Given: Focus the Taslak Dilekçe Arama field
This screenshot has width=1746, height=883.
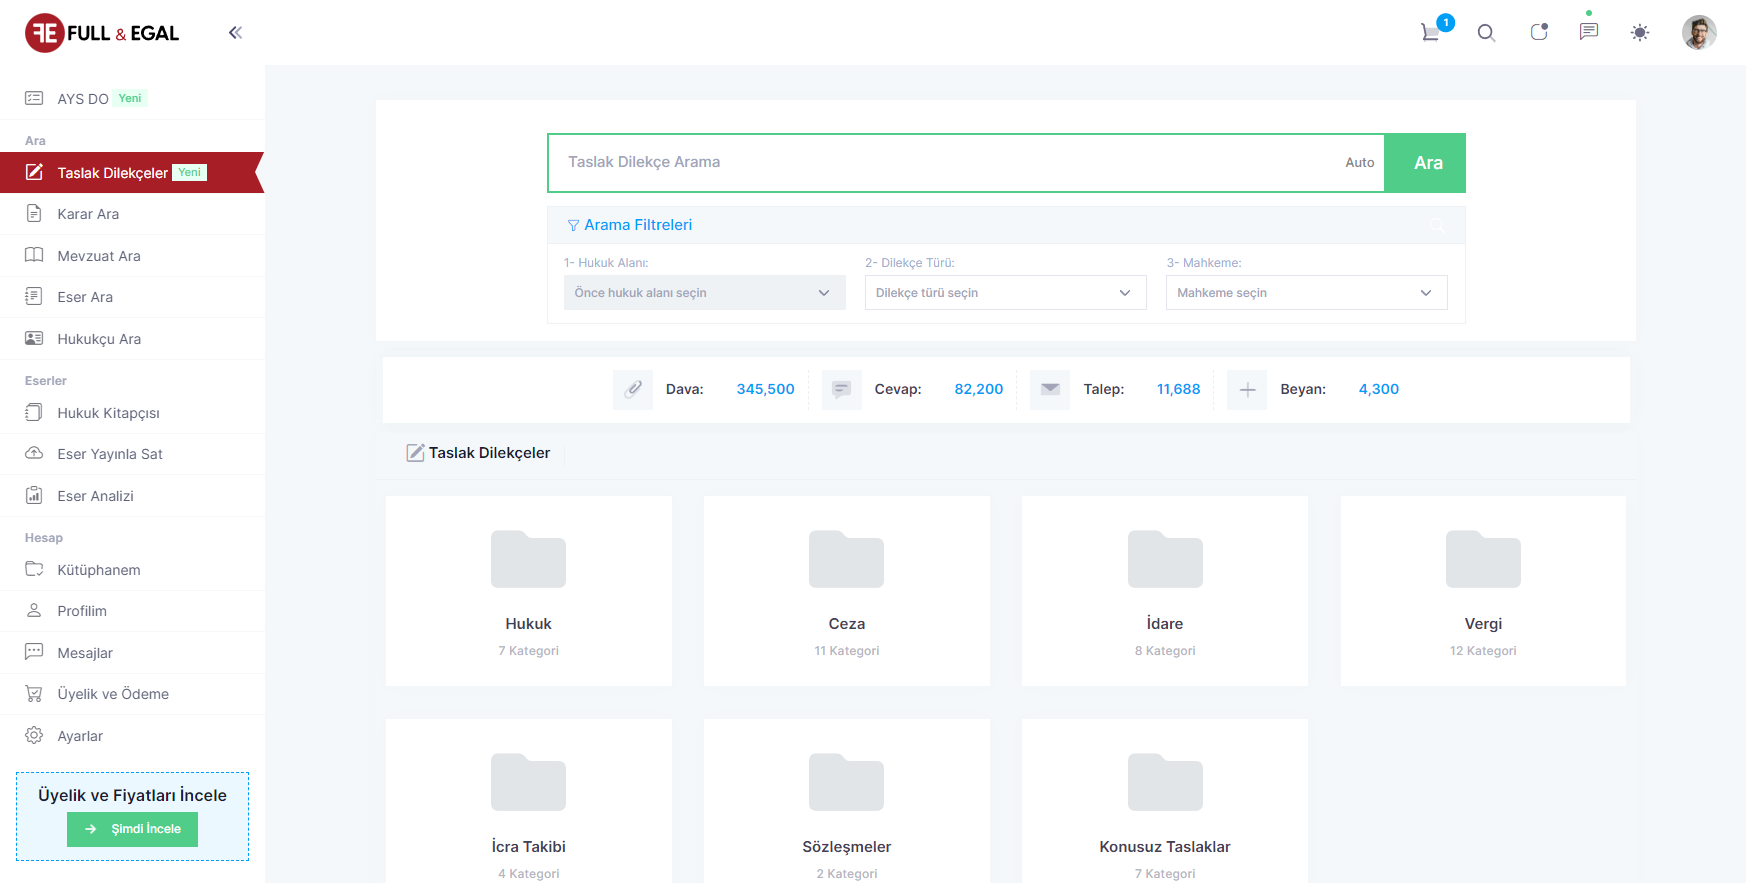Looking at the screenshot, I should coord(950,163).
